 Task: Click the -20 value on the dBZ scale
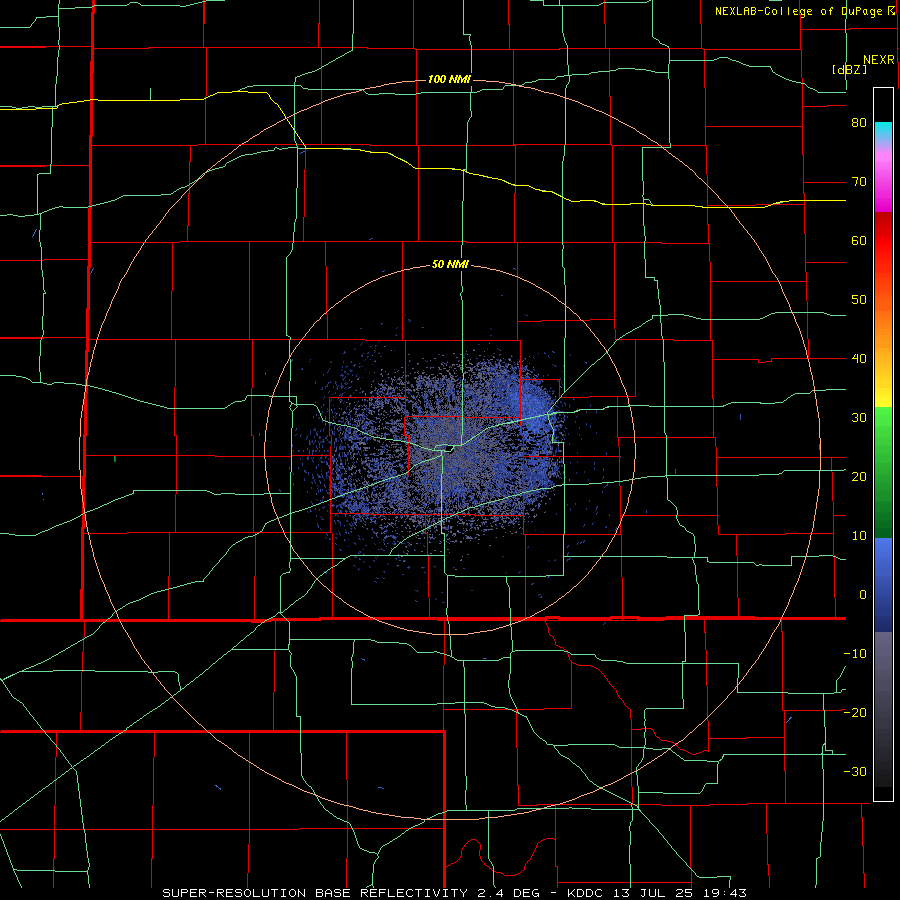pos(855,713)
